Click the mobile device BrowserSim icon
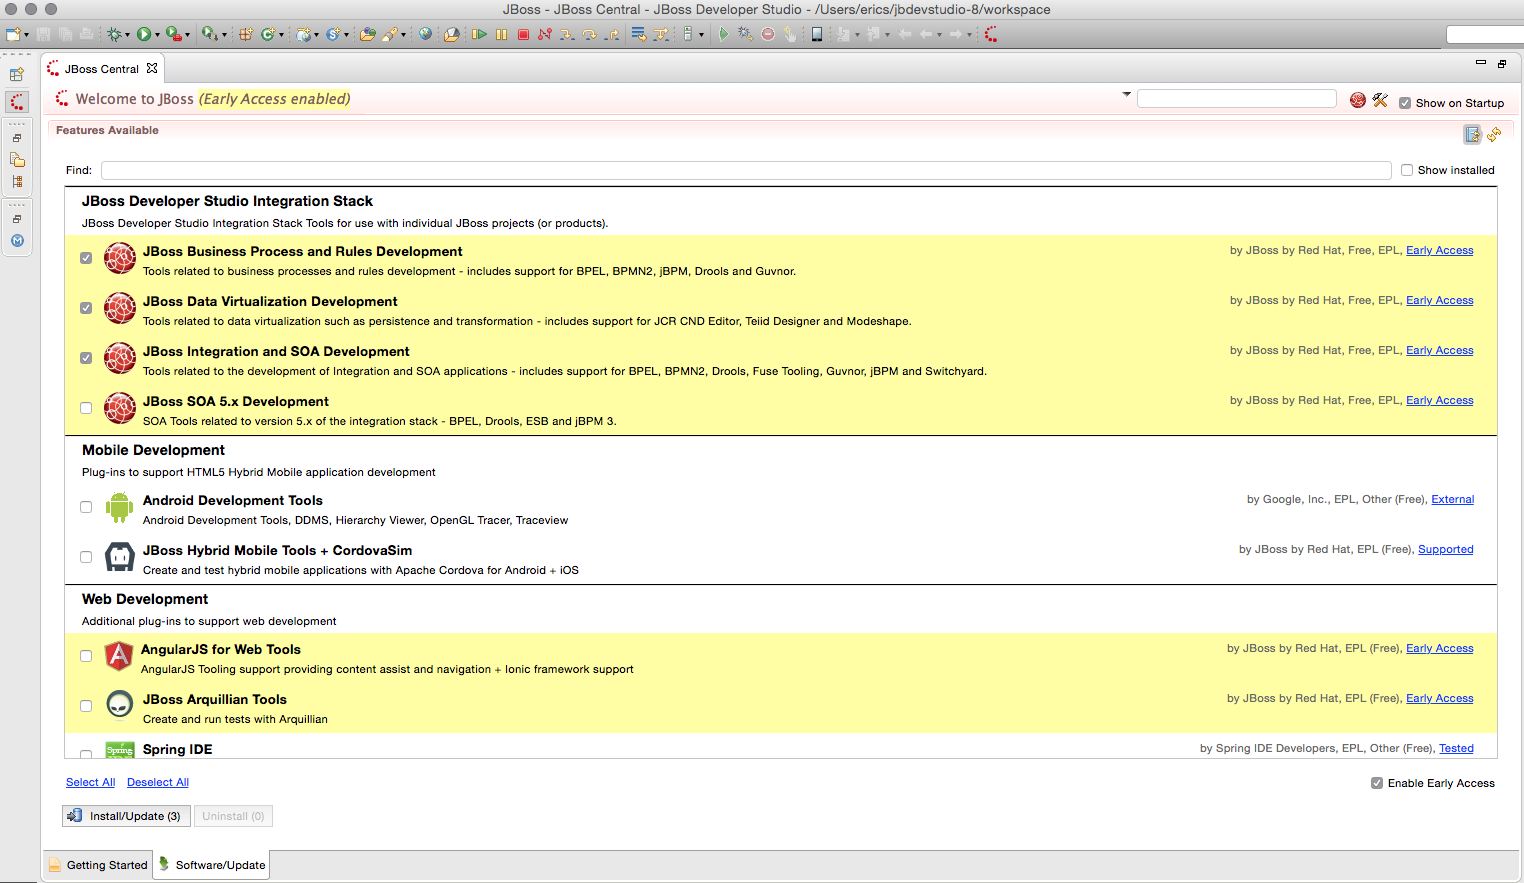 [x=817, y=34]
